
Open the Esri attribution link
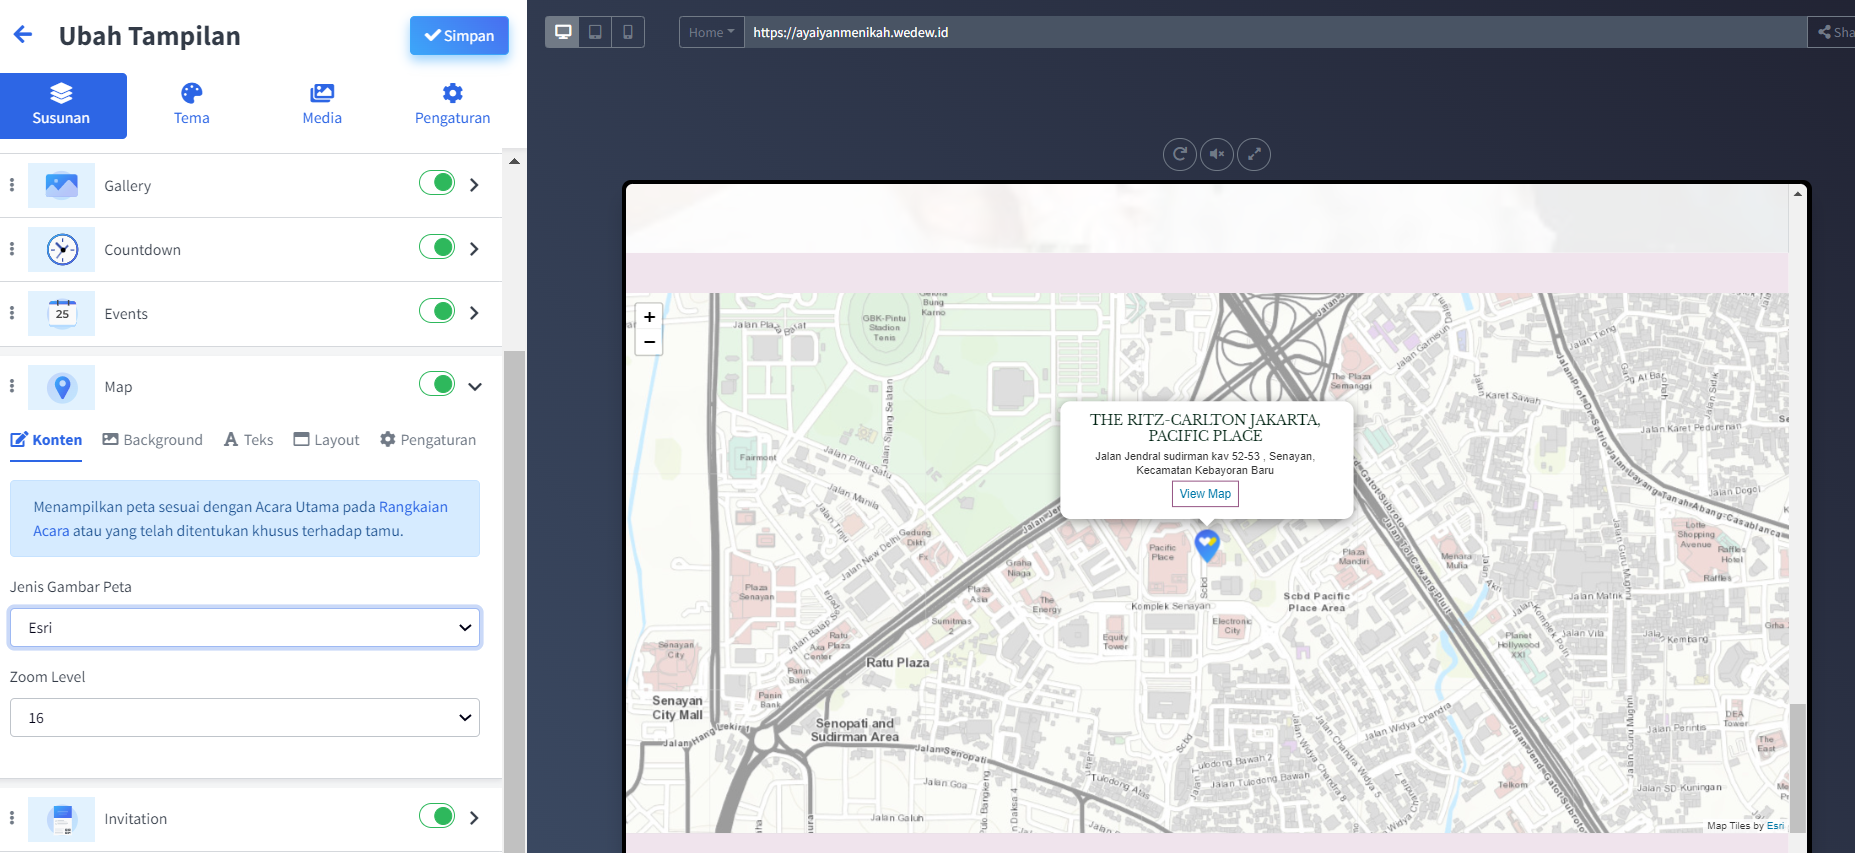pos(1775,826)
